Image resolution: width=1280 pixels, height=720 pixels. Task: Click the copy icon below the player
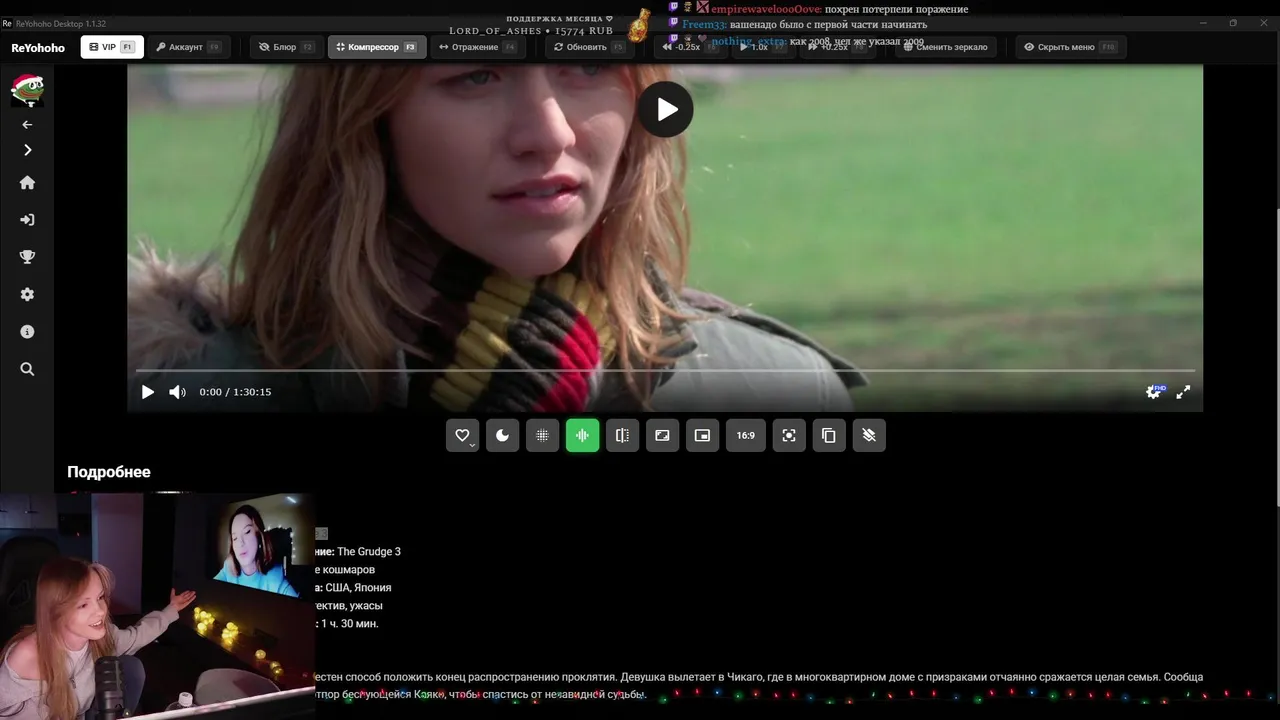[x=829, y=435]
